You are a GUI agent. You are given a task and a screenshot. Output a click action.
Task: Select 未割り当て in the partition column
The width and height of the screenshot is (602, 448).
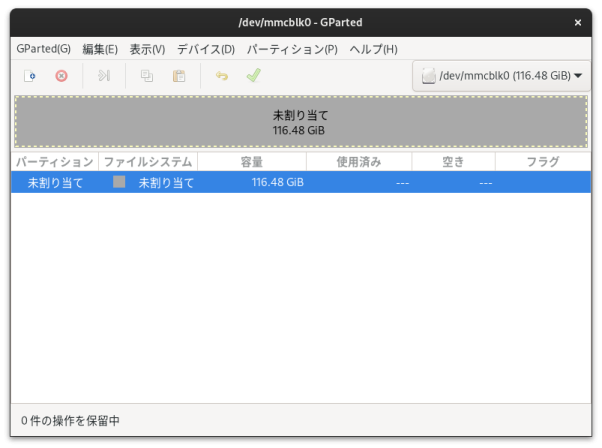55,182
